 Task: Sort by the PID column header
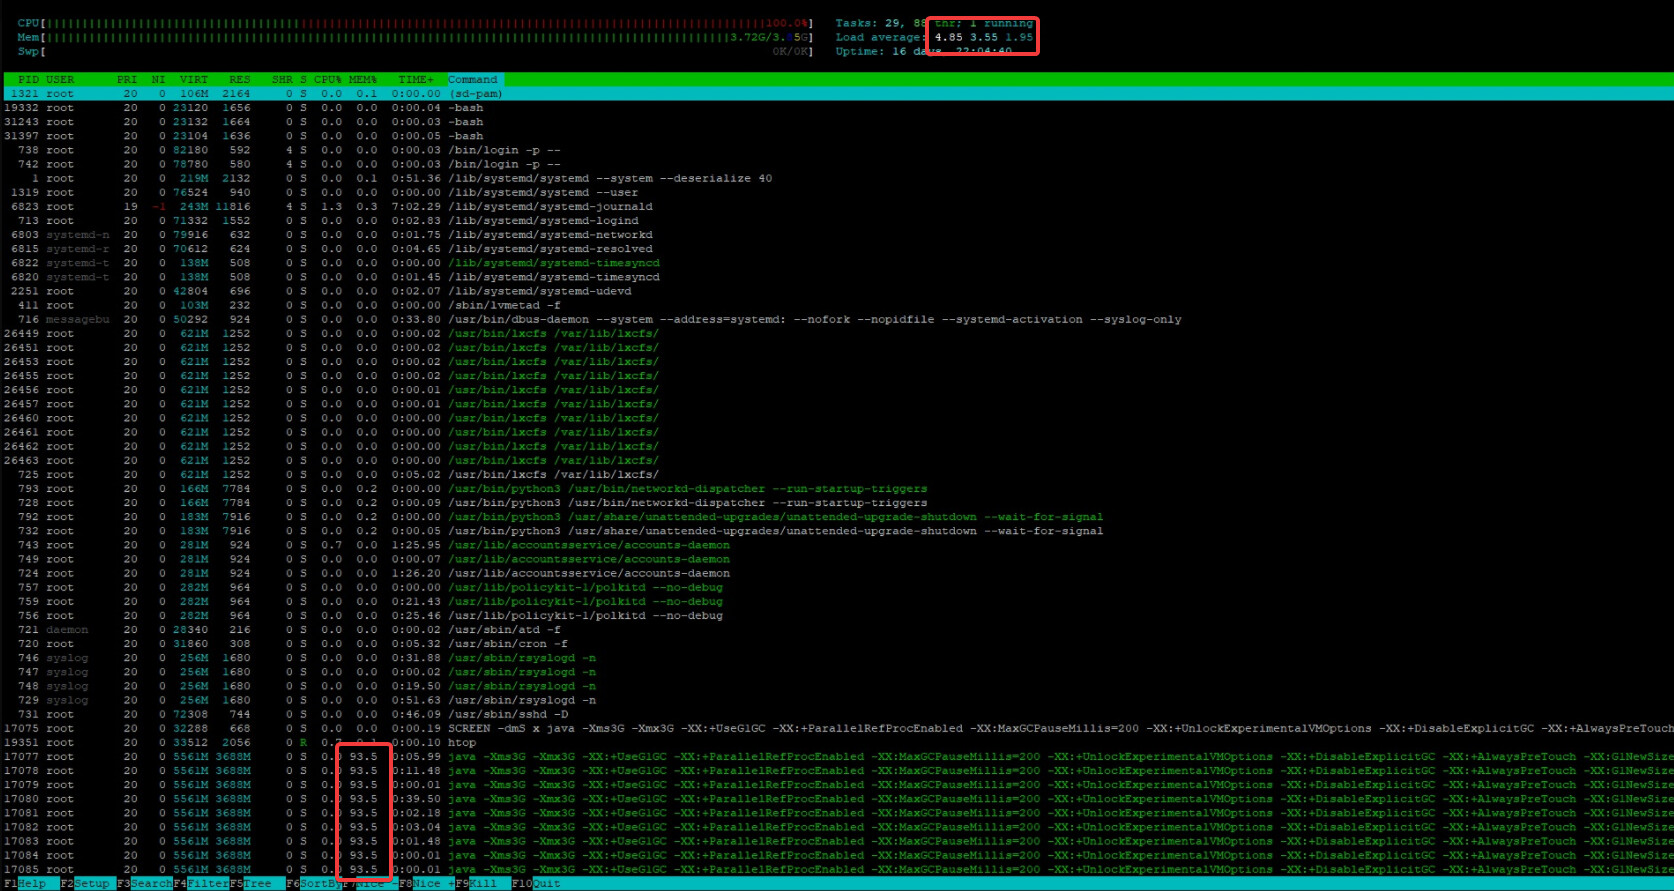point(28,79)
